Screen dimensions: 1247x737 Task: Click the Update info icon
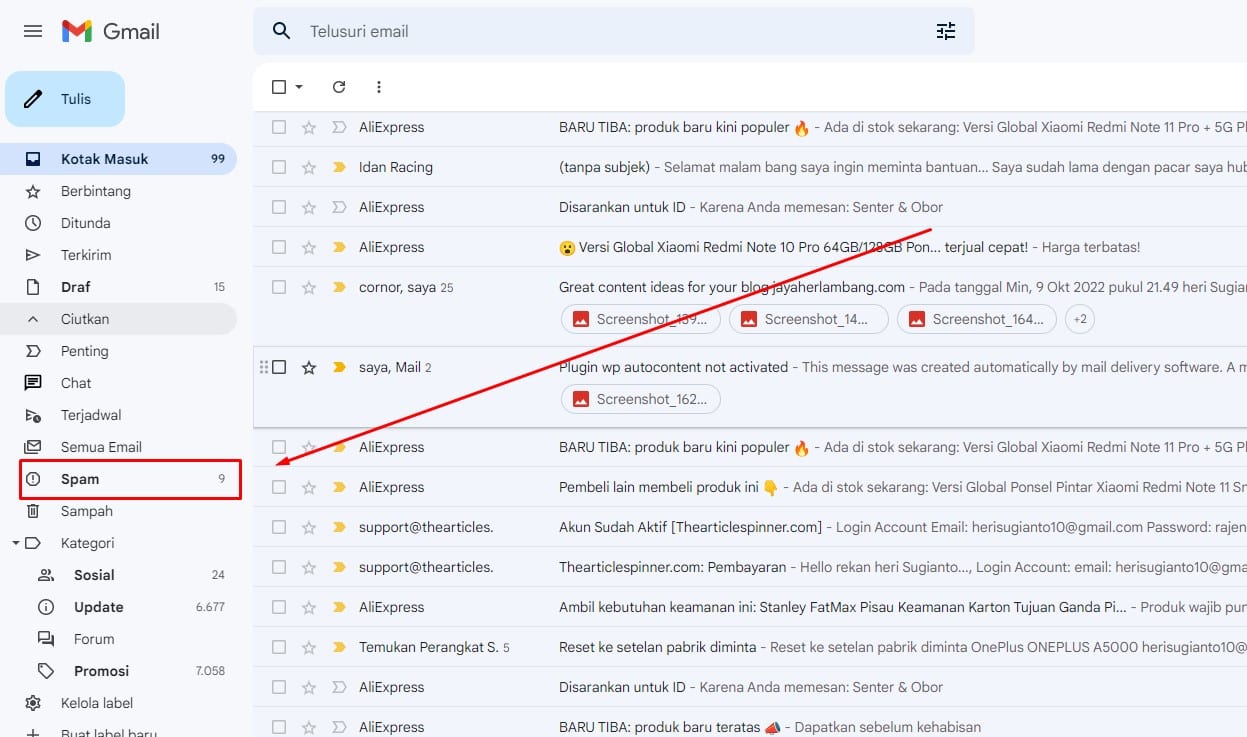click(46, 607)
